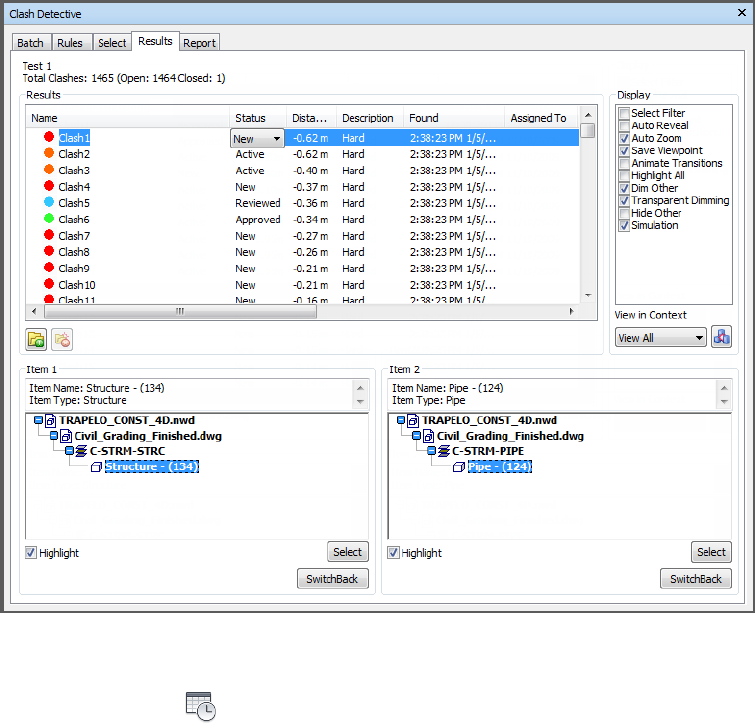Select Pipe - (124) in Item 2 tree
The height and width of the screenshot is (723, 755).
point(500,466)
